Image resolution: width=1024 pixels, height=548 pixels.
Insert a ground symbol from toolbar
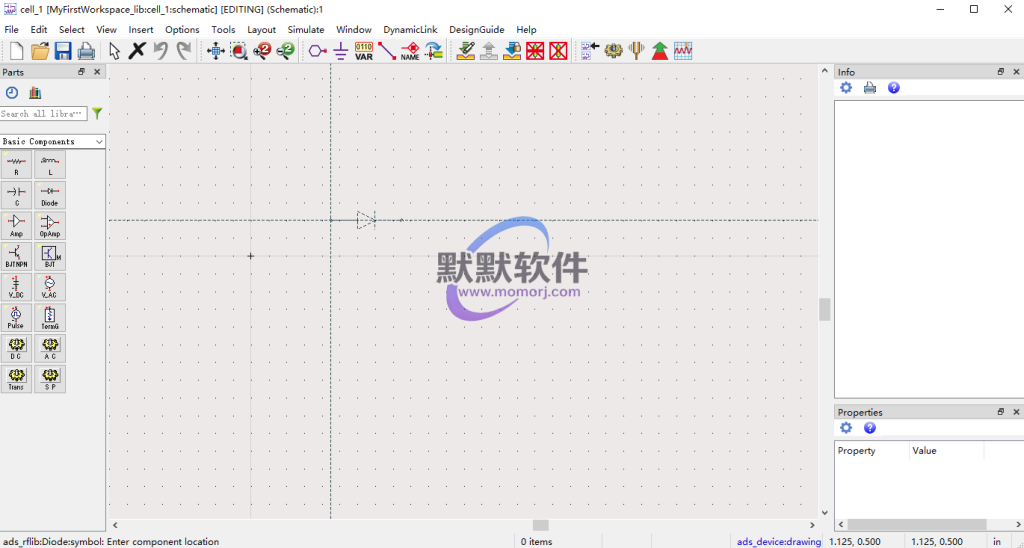pyautogui.click(x=341, y=50)
